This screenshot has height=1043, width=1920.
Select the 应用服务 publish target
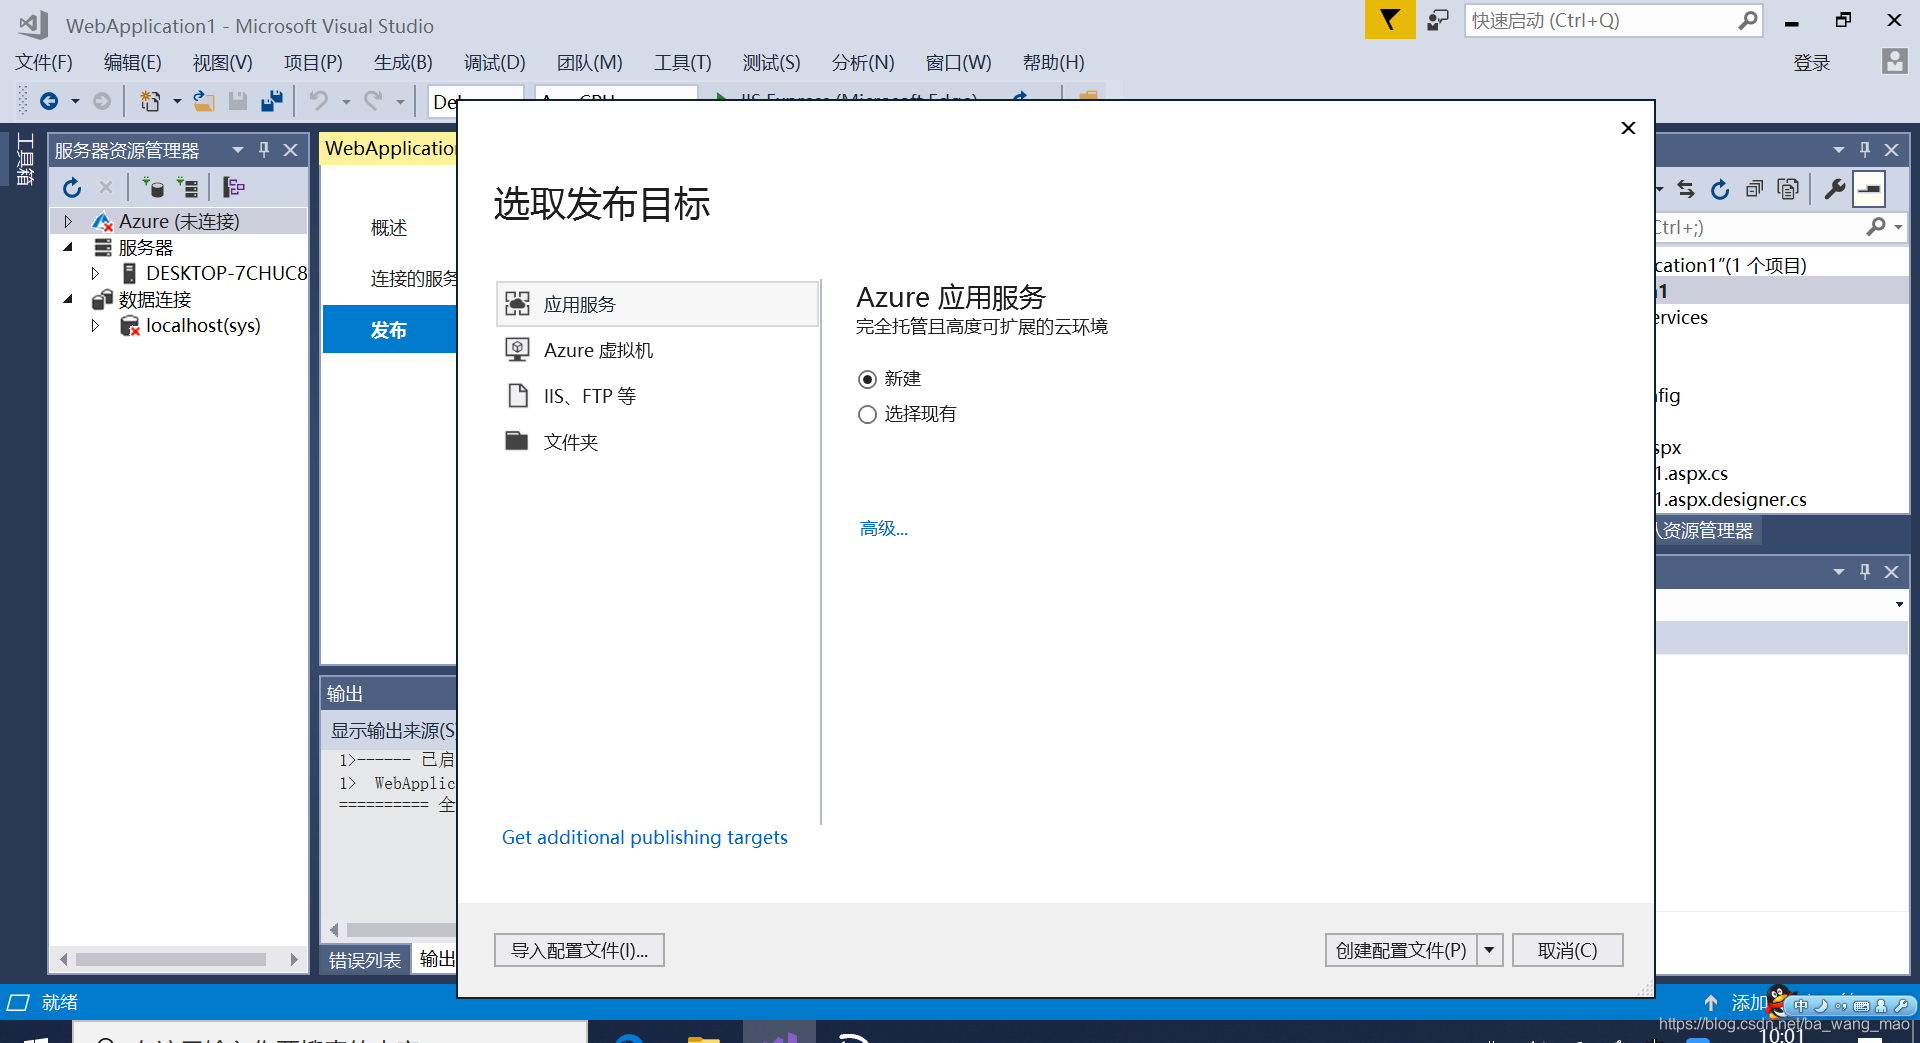click(x=657, y=304)
